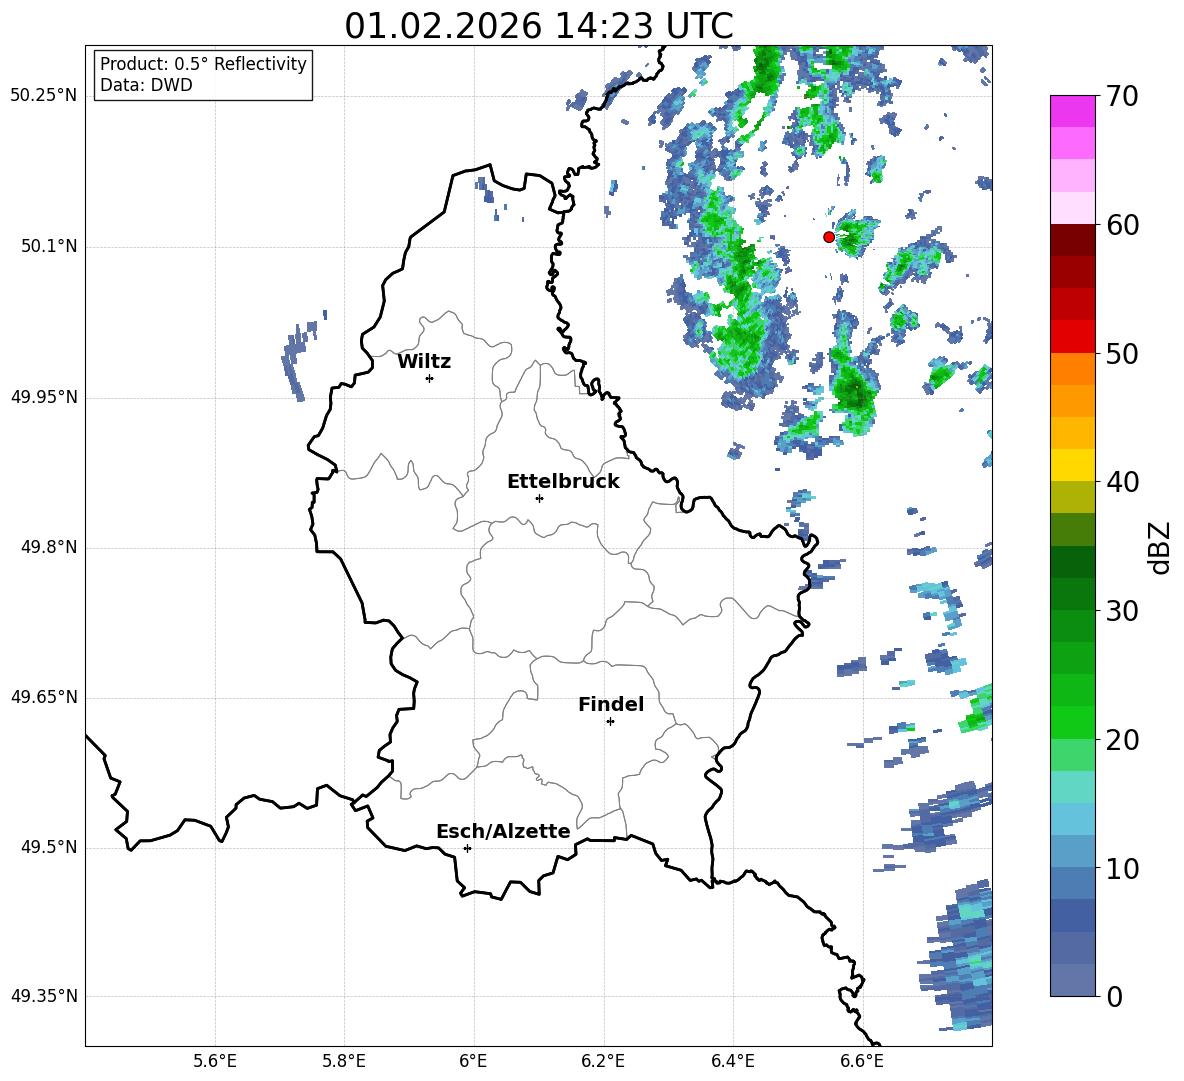
Task: Click the bright green colorbar swatch above 20
Action: 1072,722
